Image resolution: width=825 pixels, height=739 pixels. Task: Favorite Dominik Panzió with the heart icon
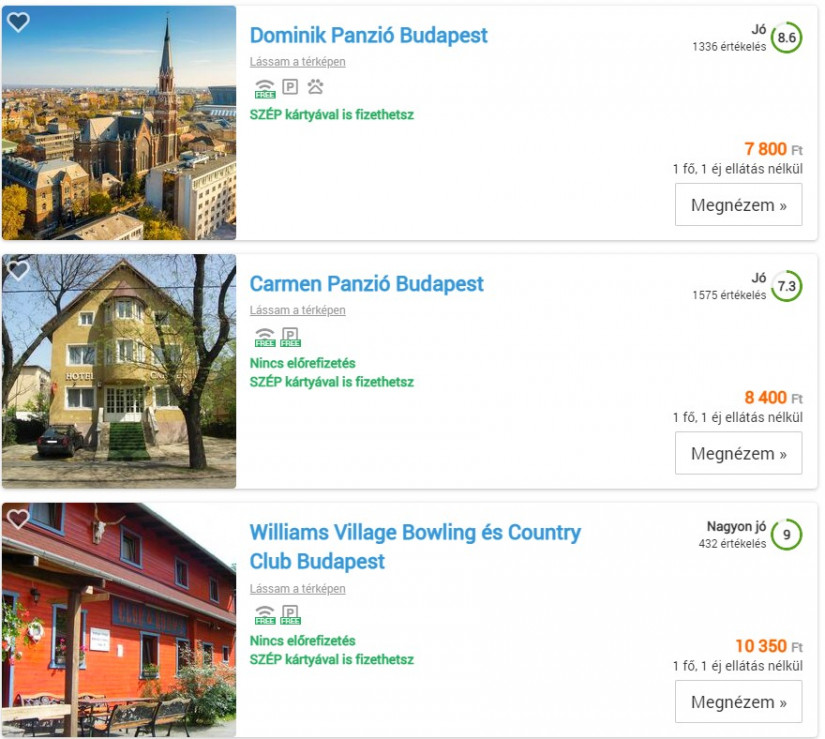tap(18, 22)
